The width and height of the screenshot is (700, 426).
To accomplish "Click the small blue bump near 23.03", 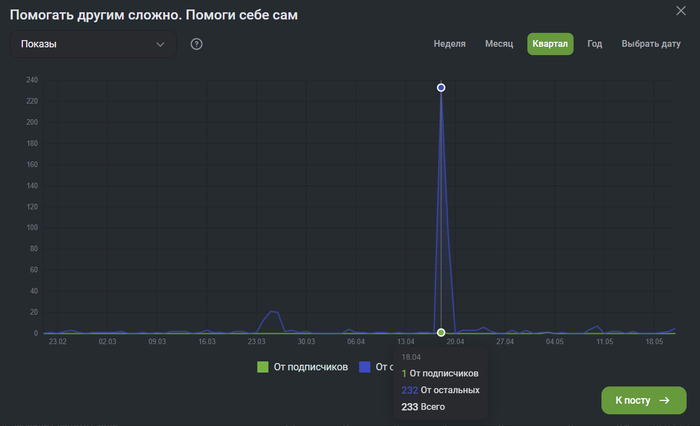I will pos(271,313).
